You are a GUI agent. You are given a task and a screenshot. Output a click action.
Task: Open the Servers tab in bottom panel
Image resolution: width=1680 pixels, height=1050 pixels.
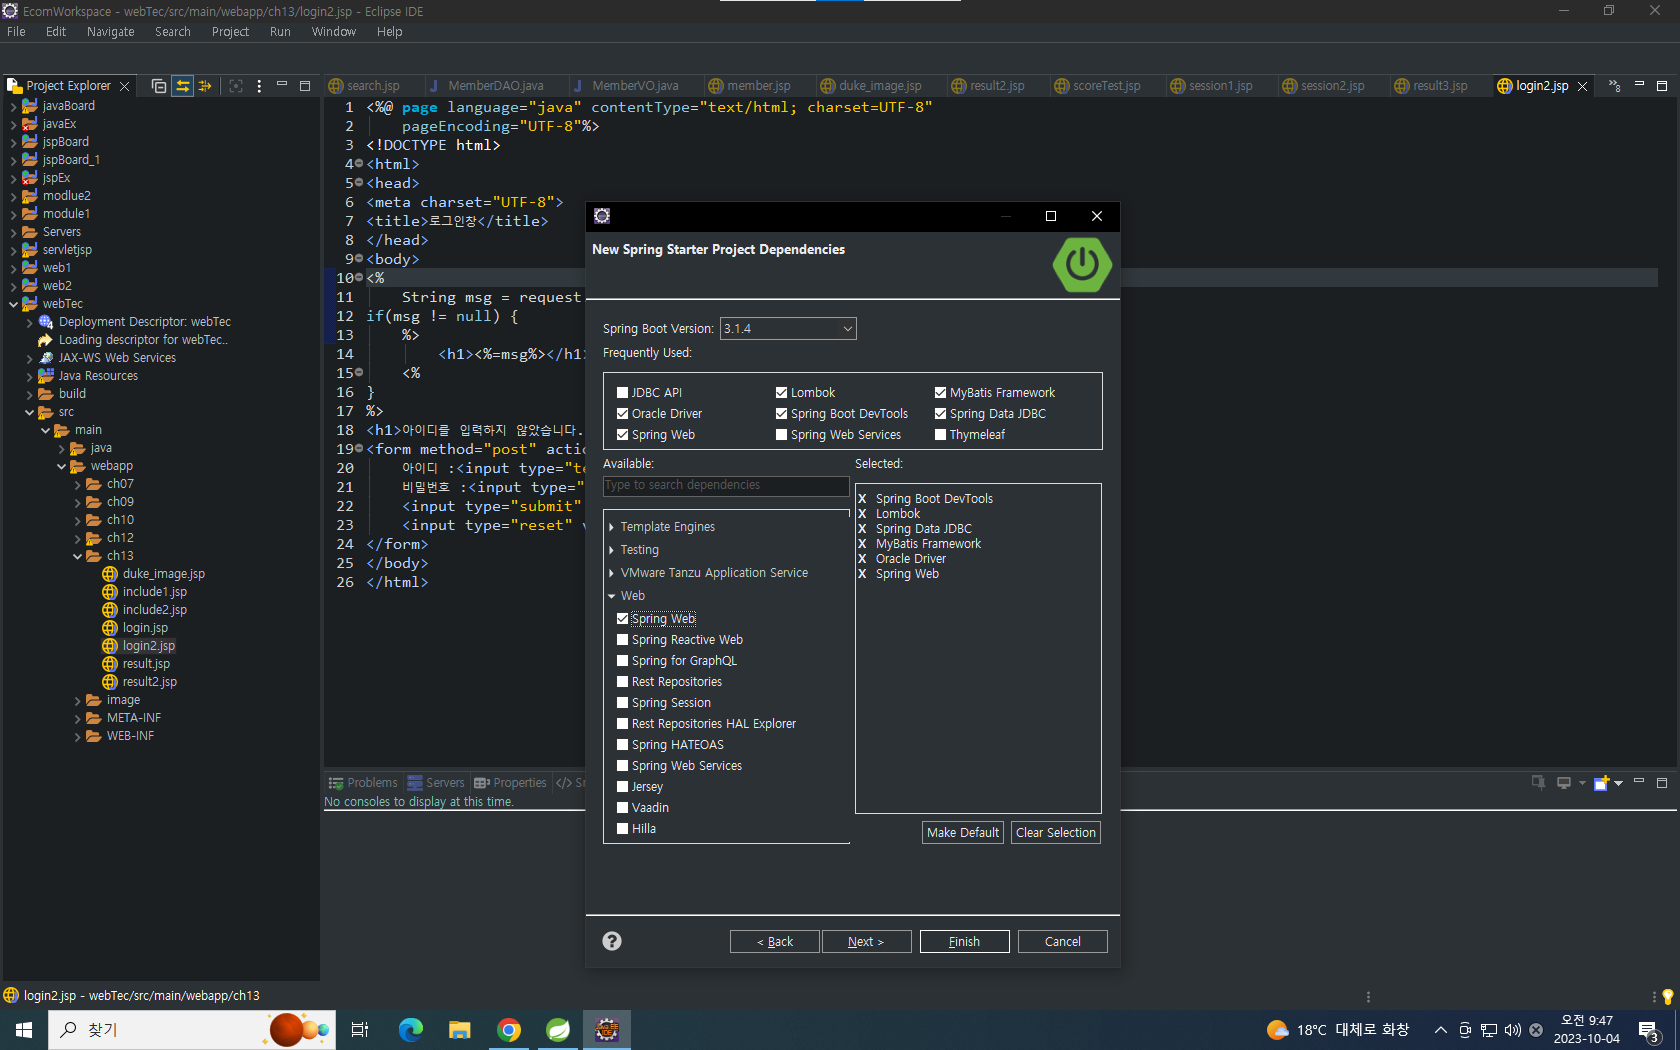pyautogui.click(x=436, y=783)
